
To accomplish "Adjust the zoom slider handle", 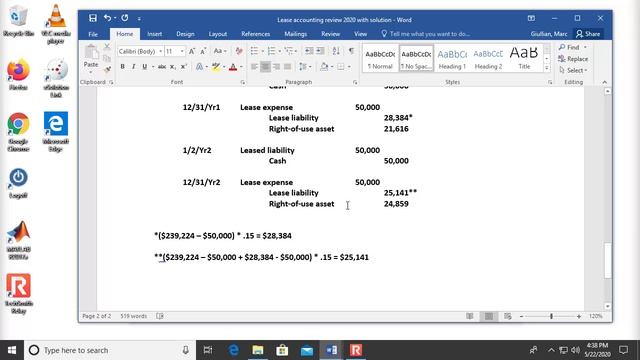I will click(x=551, y=316).
